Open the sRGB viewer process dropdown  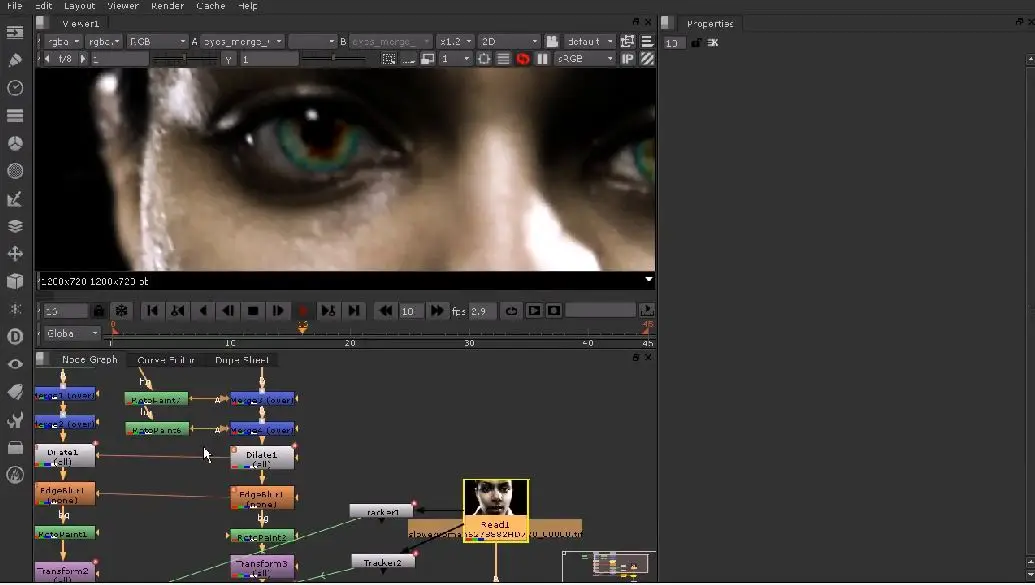pyautogui.click(x=585, y=59)
